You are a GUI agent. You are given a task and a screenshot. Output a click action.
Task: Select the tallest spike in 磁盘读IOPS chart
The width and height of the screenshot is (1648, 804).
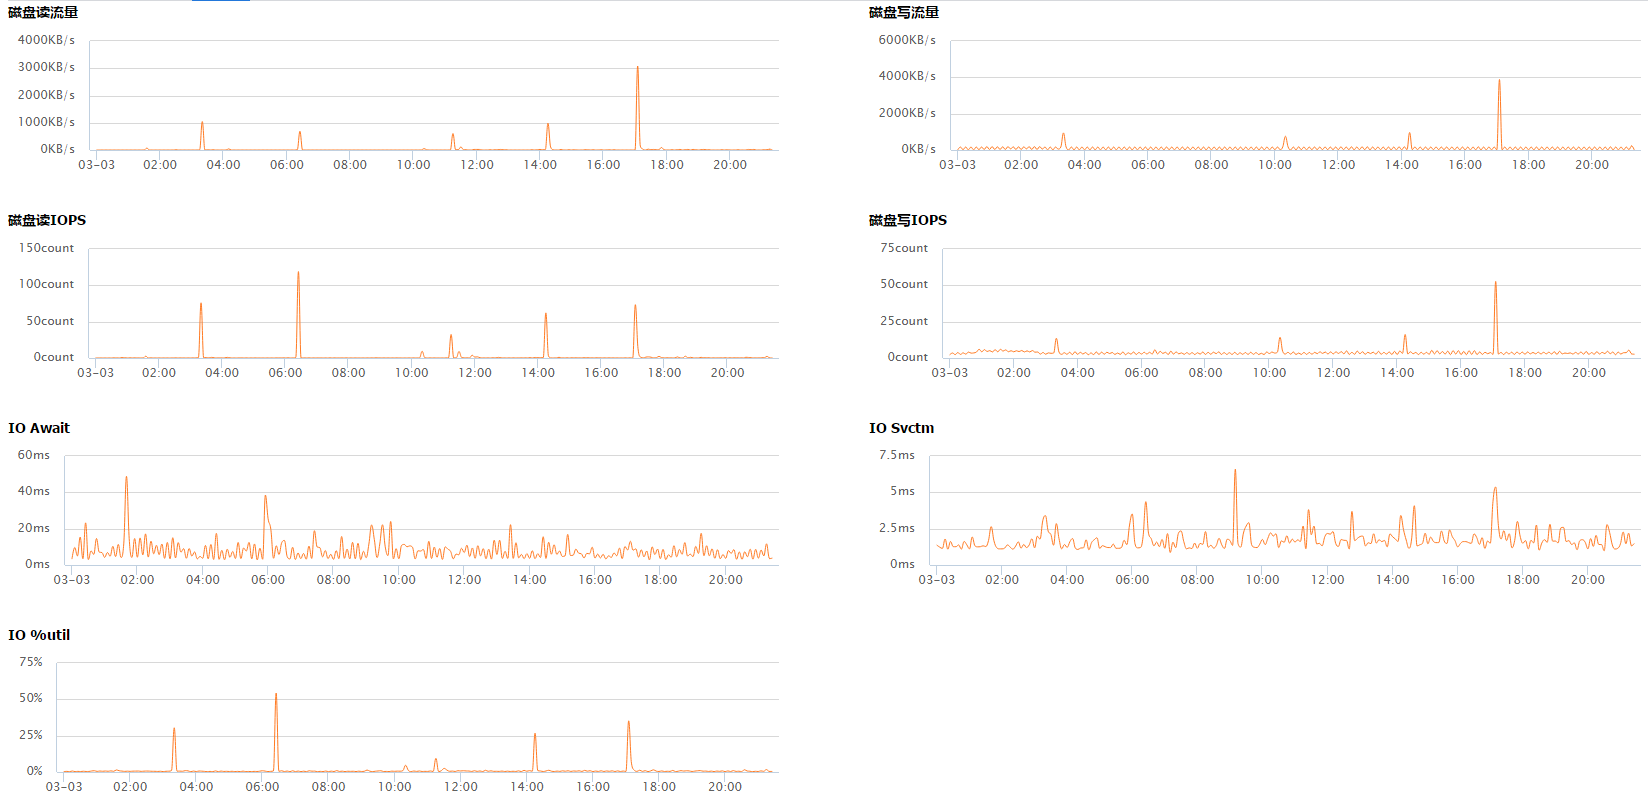coord(298,273)
